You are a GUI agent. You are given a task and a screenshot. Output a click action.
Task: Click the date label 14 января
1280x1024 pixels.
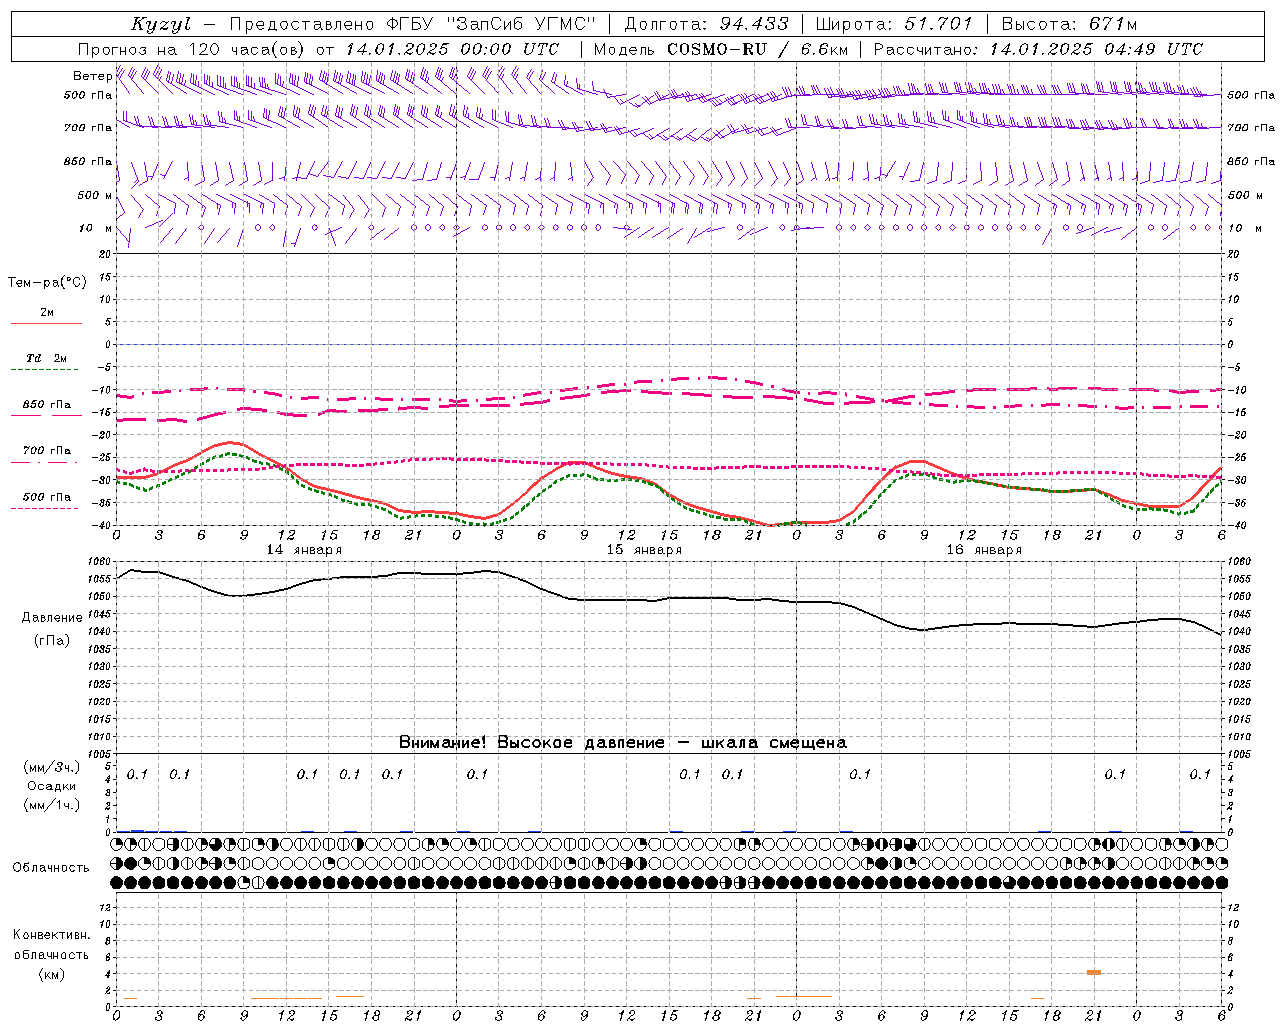point(304,550)
